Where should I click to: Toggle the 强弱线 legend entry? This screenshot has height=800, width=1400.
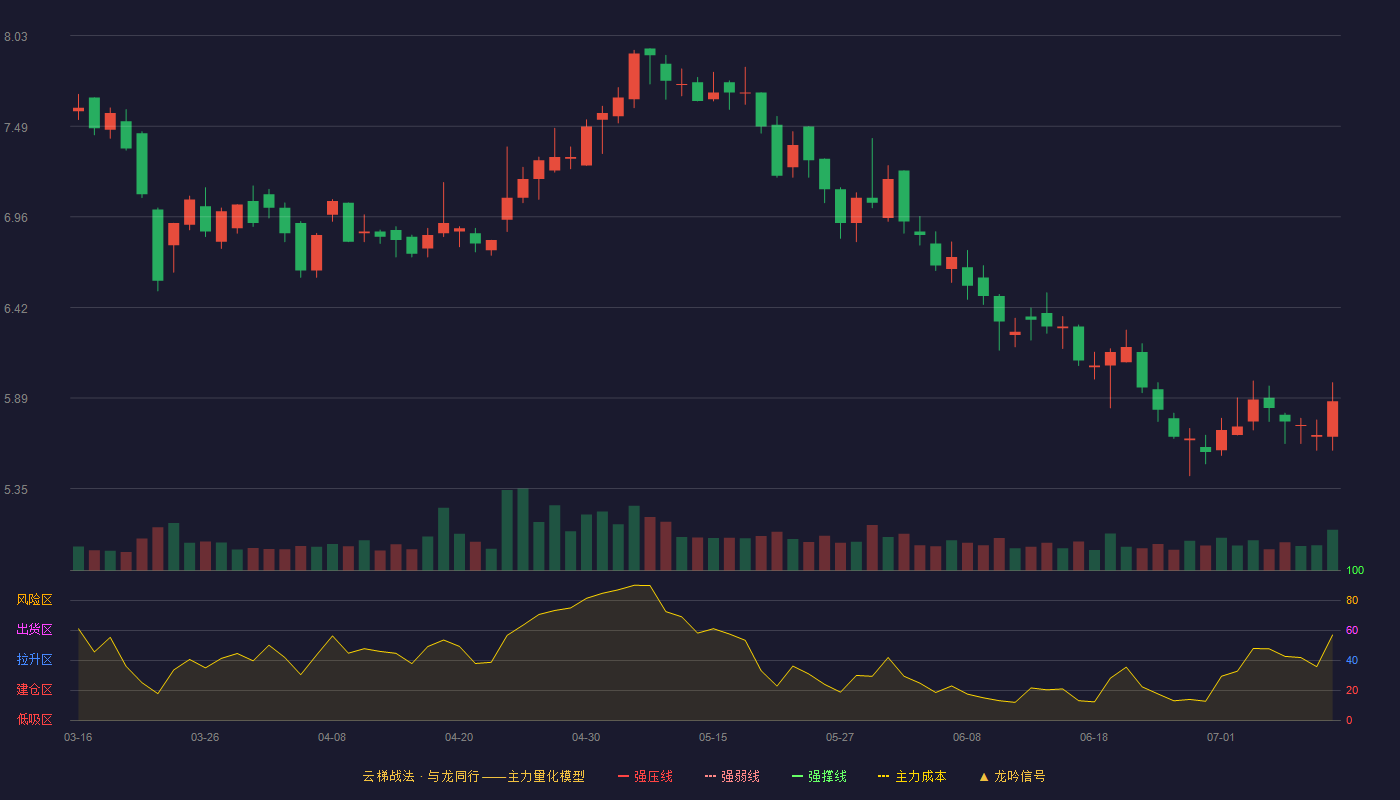[732, 776]
